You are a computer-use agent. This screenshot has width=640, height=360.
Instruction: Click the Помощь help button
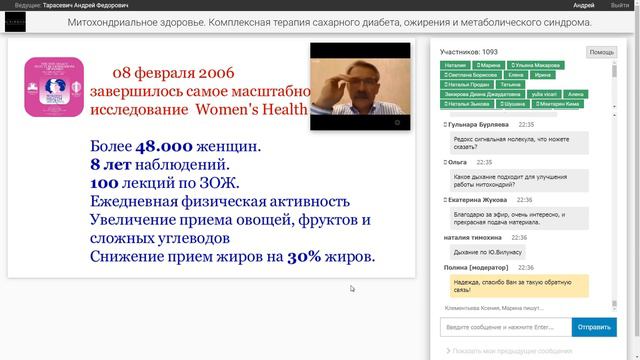point(601,52)
